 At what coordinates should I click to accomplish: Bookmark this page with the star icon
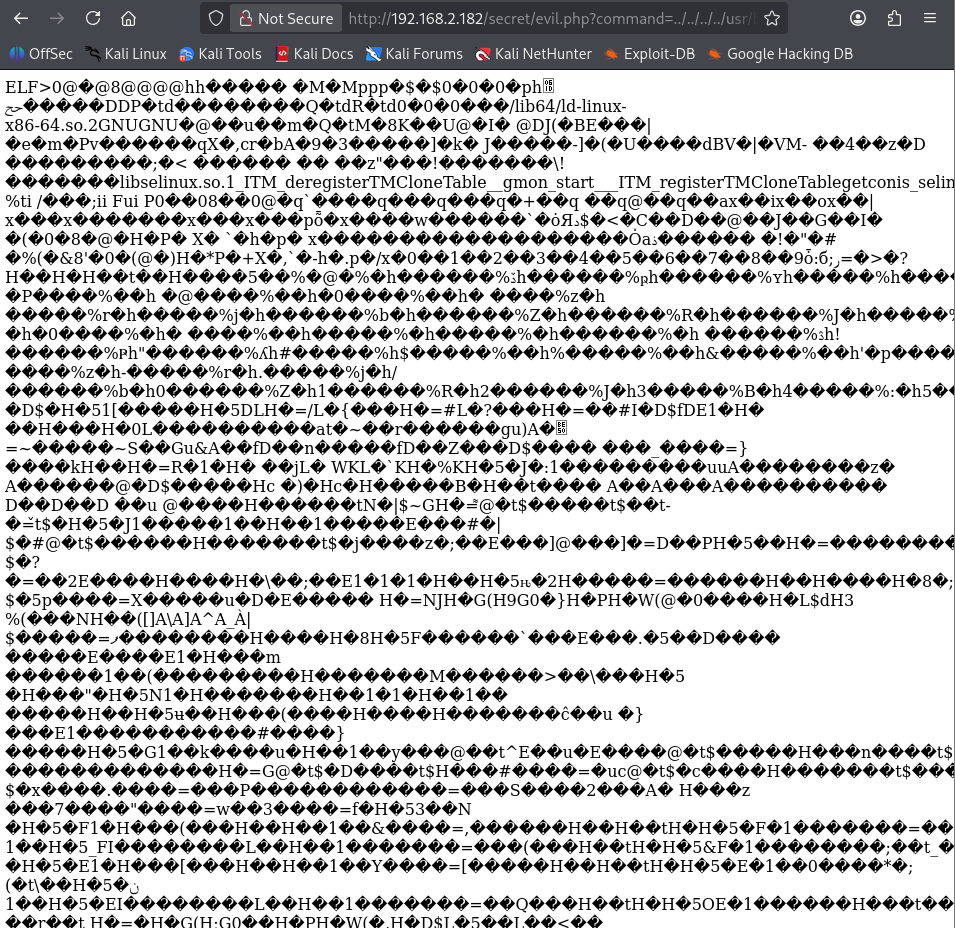[770, 18]
